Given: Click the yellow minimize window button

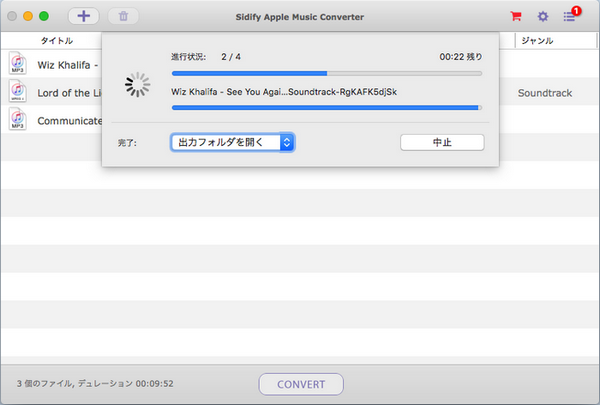Looking at the screenshot, I should click(x=28, y=16).
